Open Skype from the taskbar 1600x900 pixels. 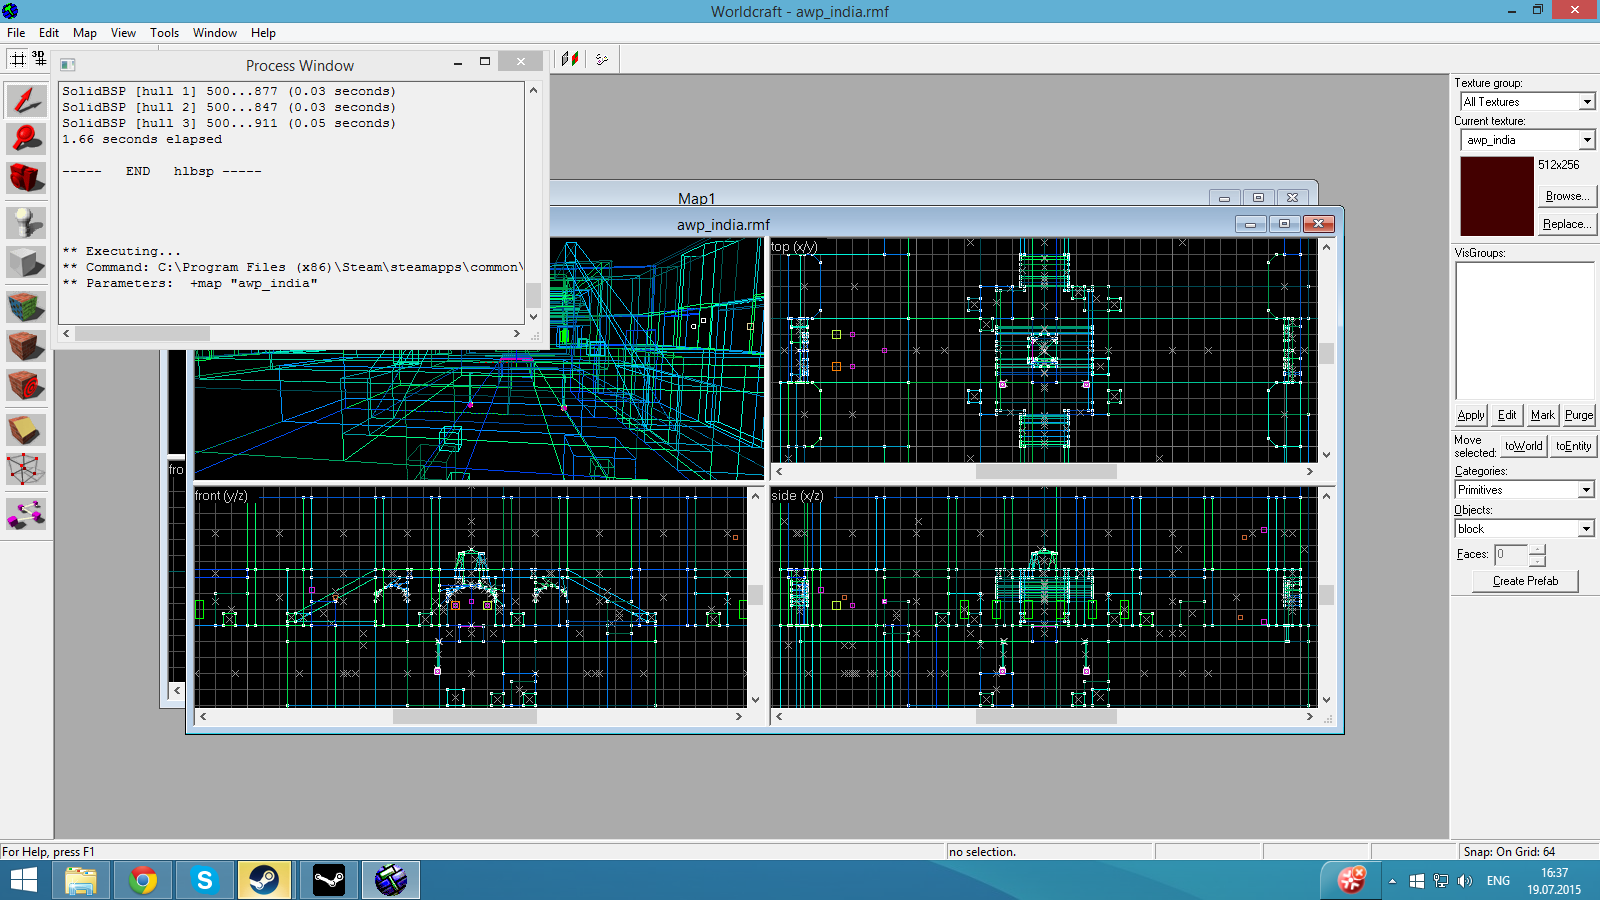(x=204, y=880)
